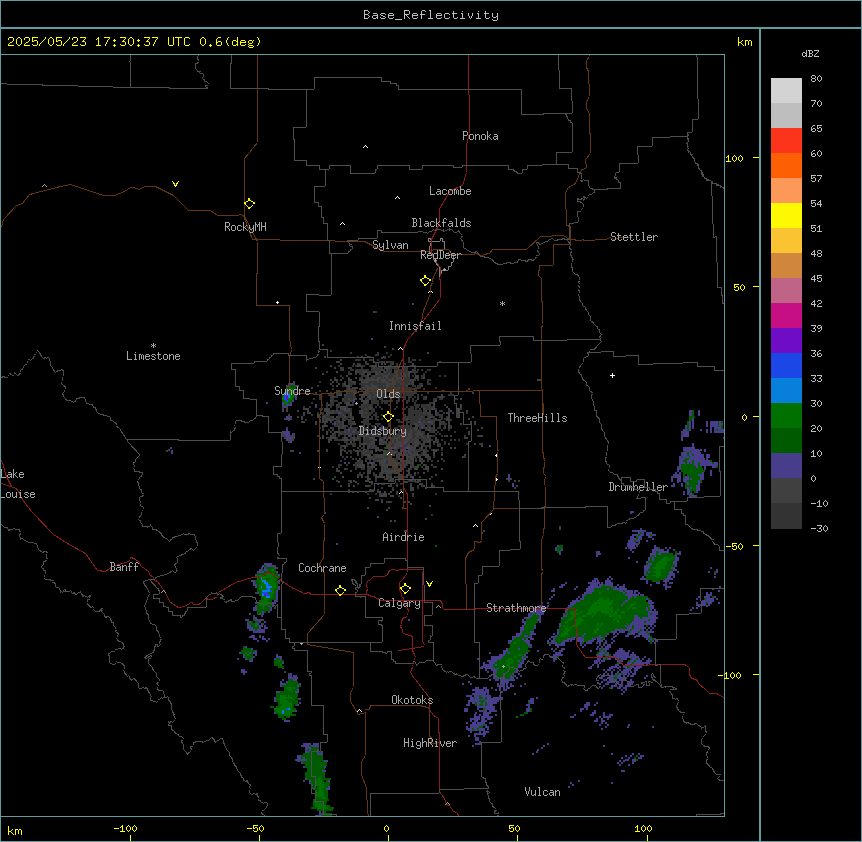The image size is (862, 842).
Task: Select the yellow diamond marker east of Cochrane
Action: (340, 590)
